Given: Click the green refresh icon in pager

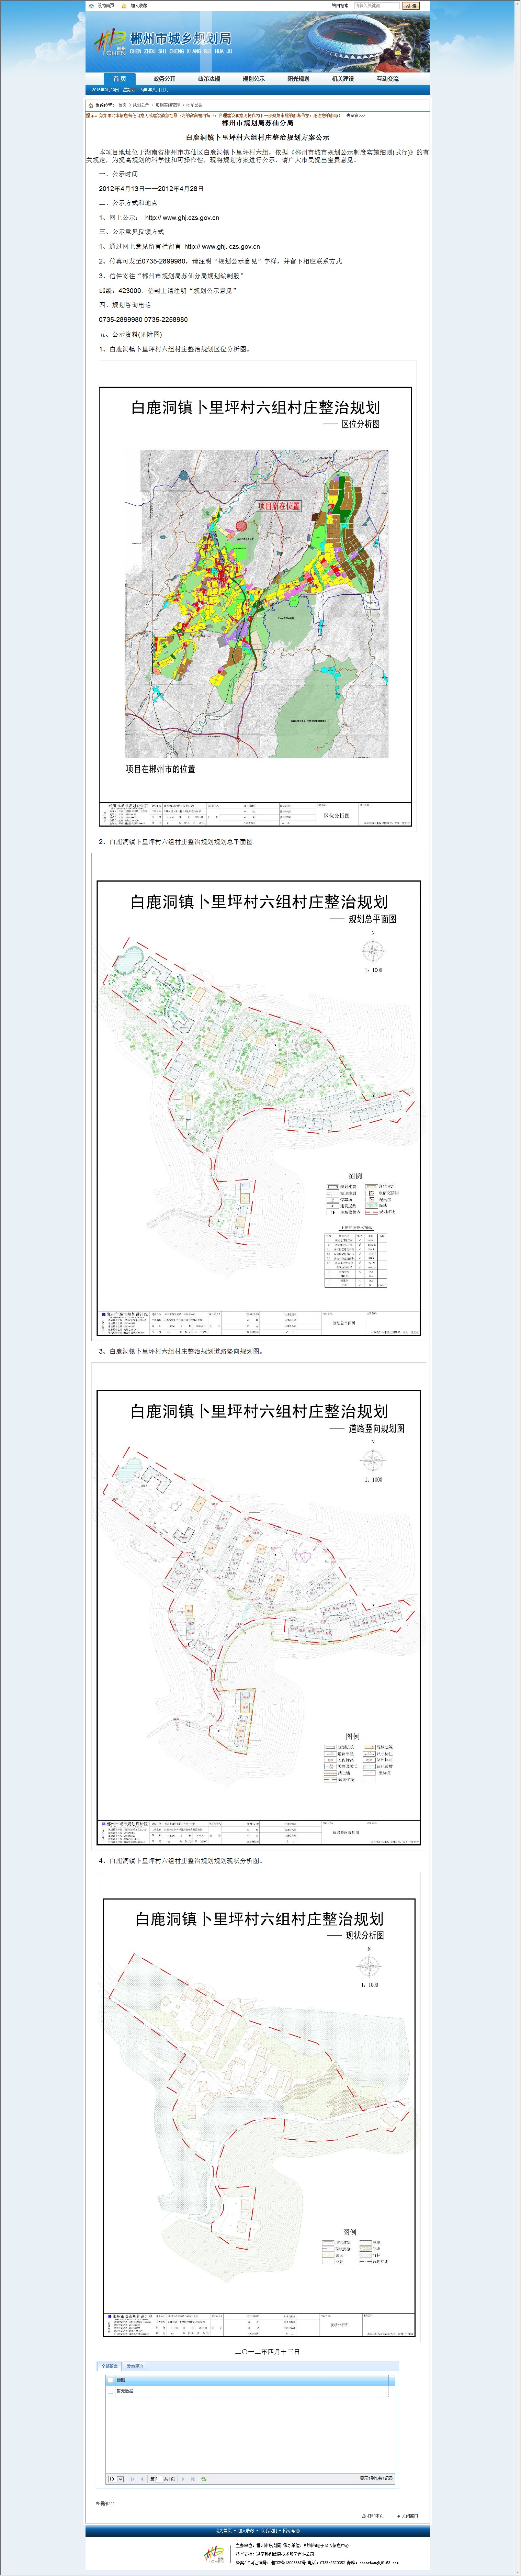Looking at the screenshot, I should (204, 2479).
